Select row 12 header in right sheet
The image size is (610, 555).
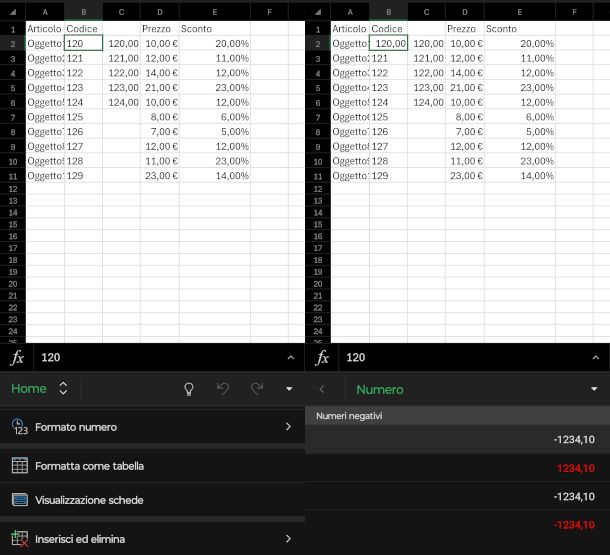318,189
